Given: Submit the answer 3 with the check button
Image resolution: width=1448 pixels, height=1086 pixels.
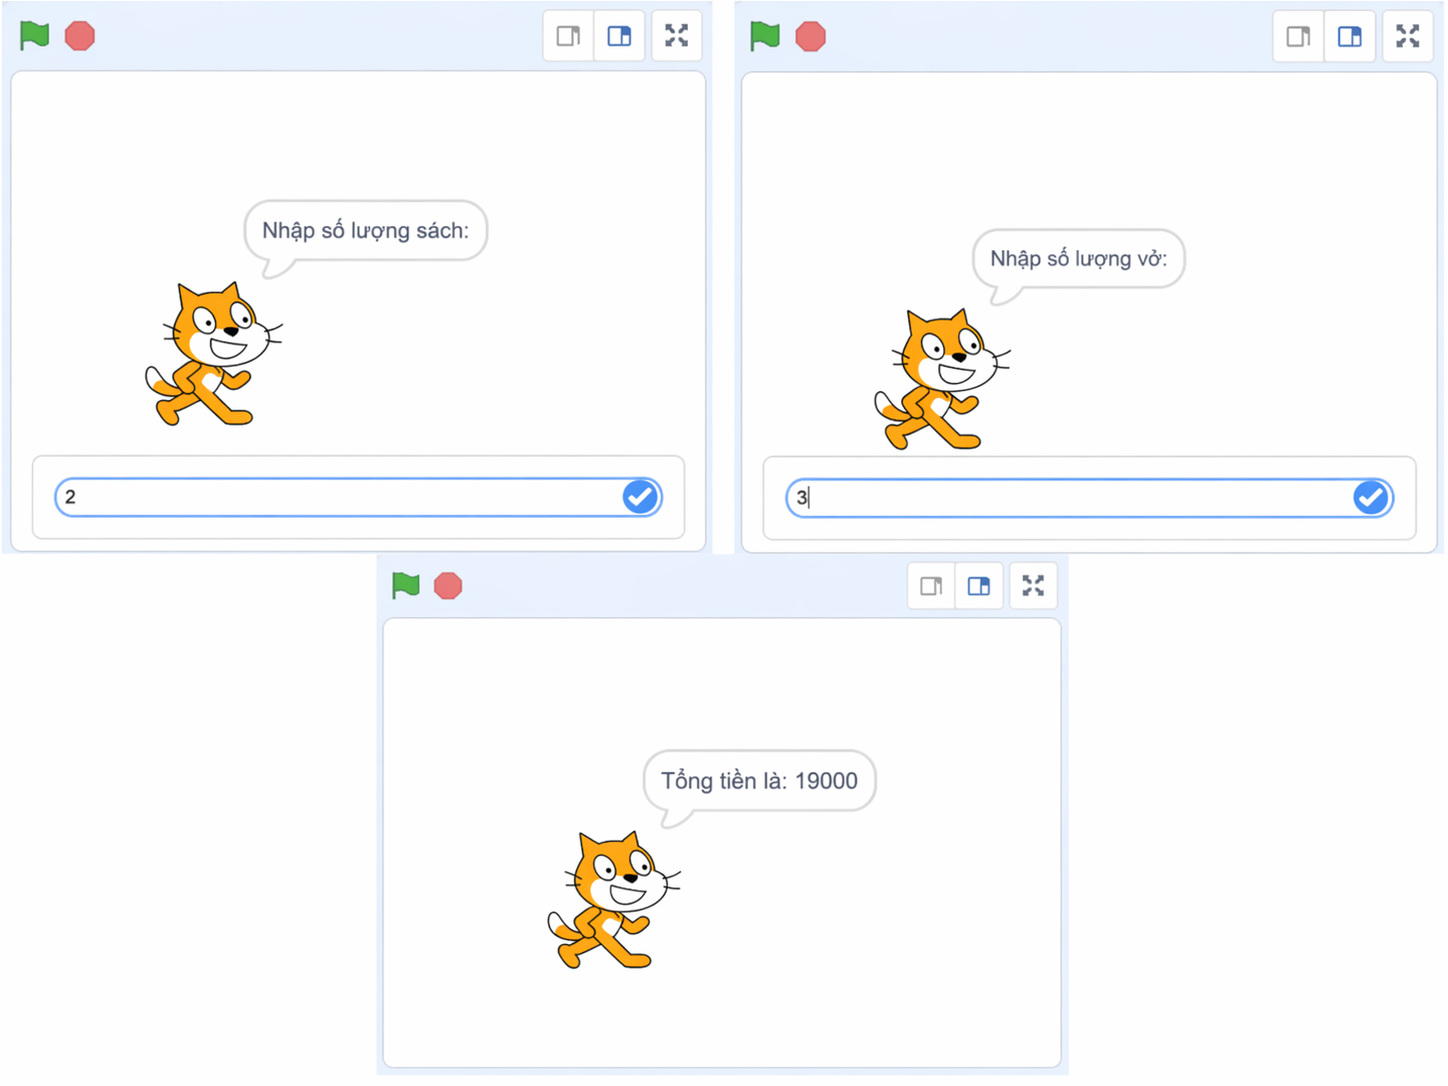Looking at the screenshot, I should (x=1371, y=498).
